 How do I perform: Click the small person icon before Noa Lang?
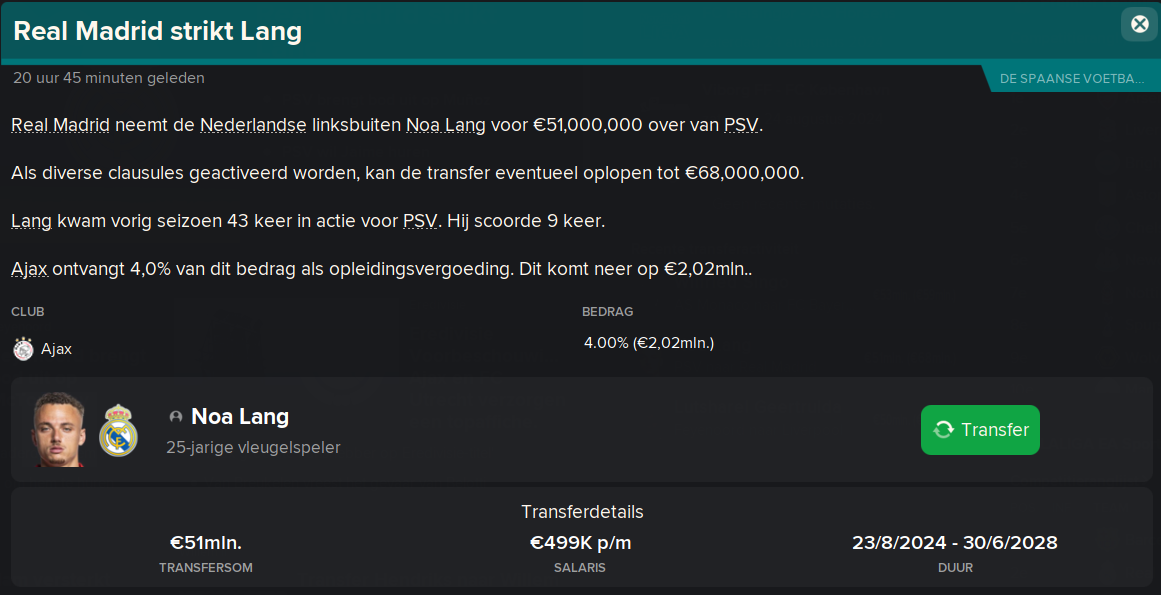pyautogui.click(x=175, y=417)
